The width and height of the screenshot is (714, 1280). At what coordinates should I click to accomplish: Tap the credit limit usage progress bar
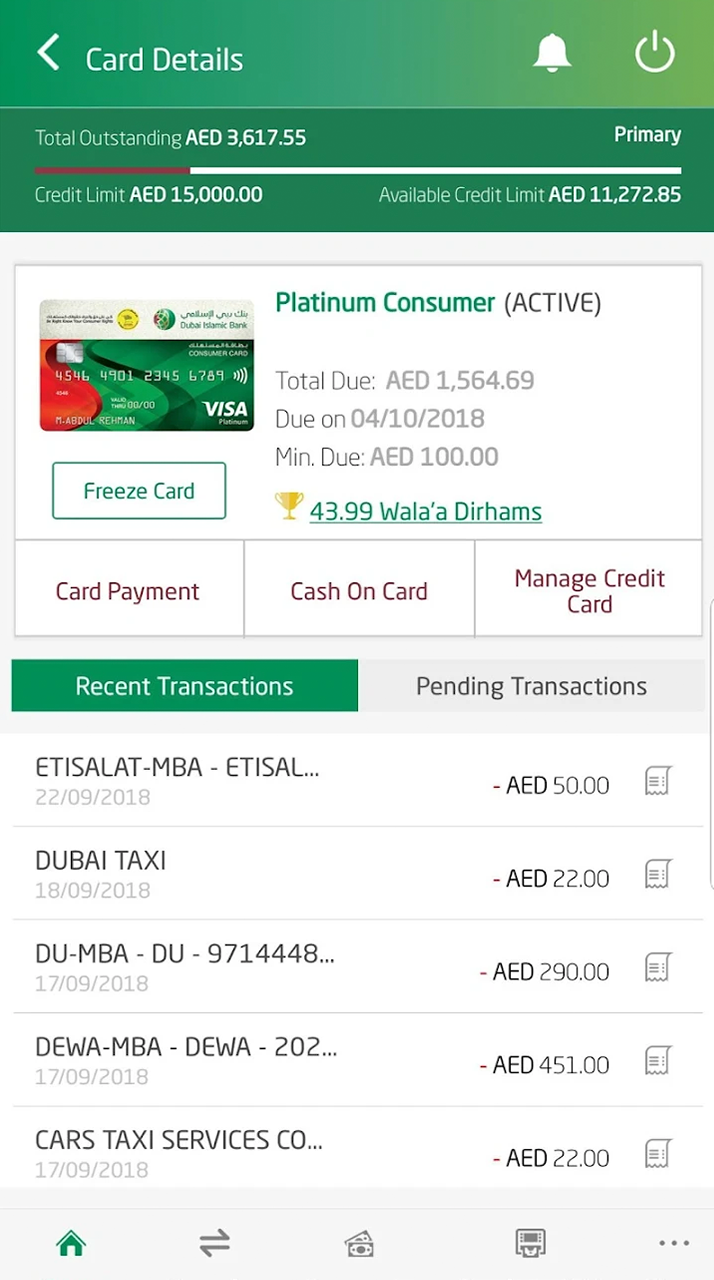357,170
